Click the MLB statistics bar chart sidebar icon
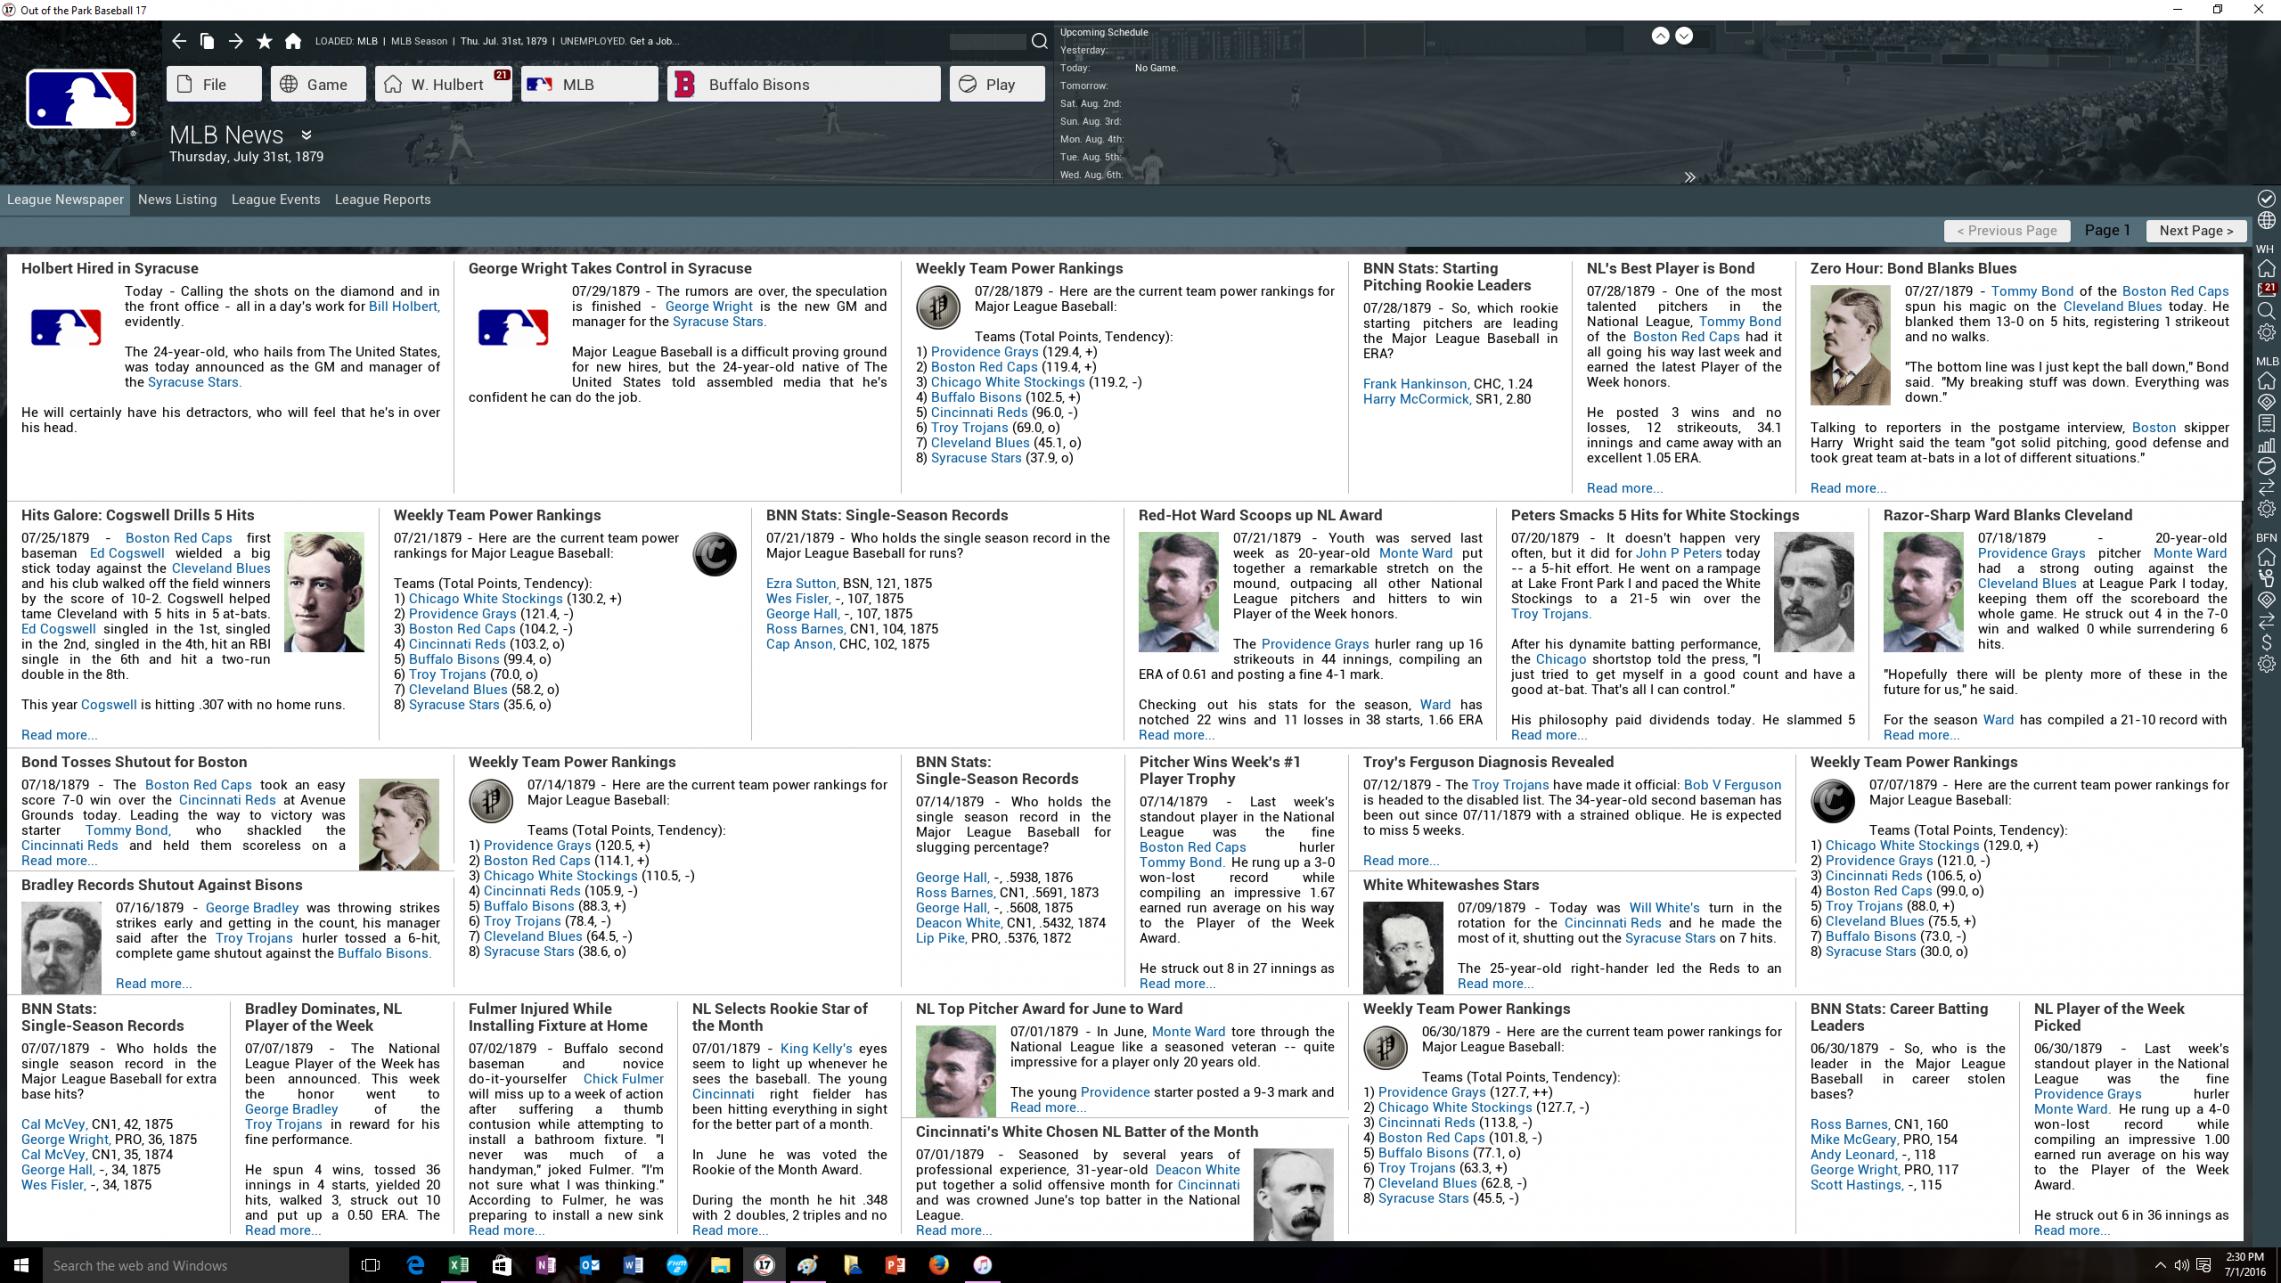The height and width of the screenshot is (1283, 2281). tap(2266, 445)
